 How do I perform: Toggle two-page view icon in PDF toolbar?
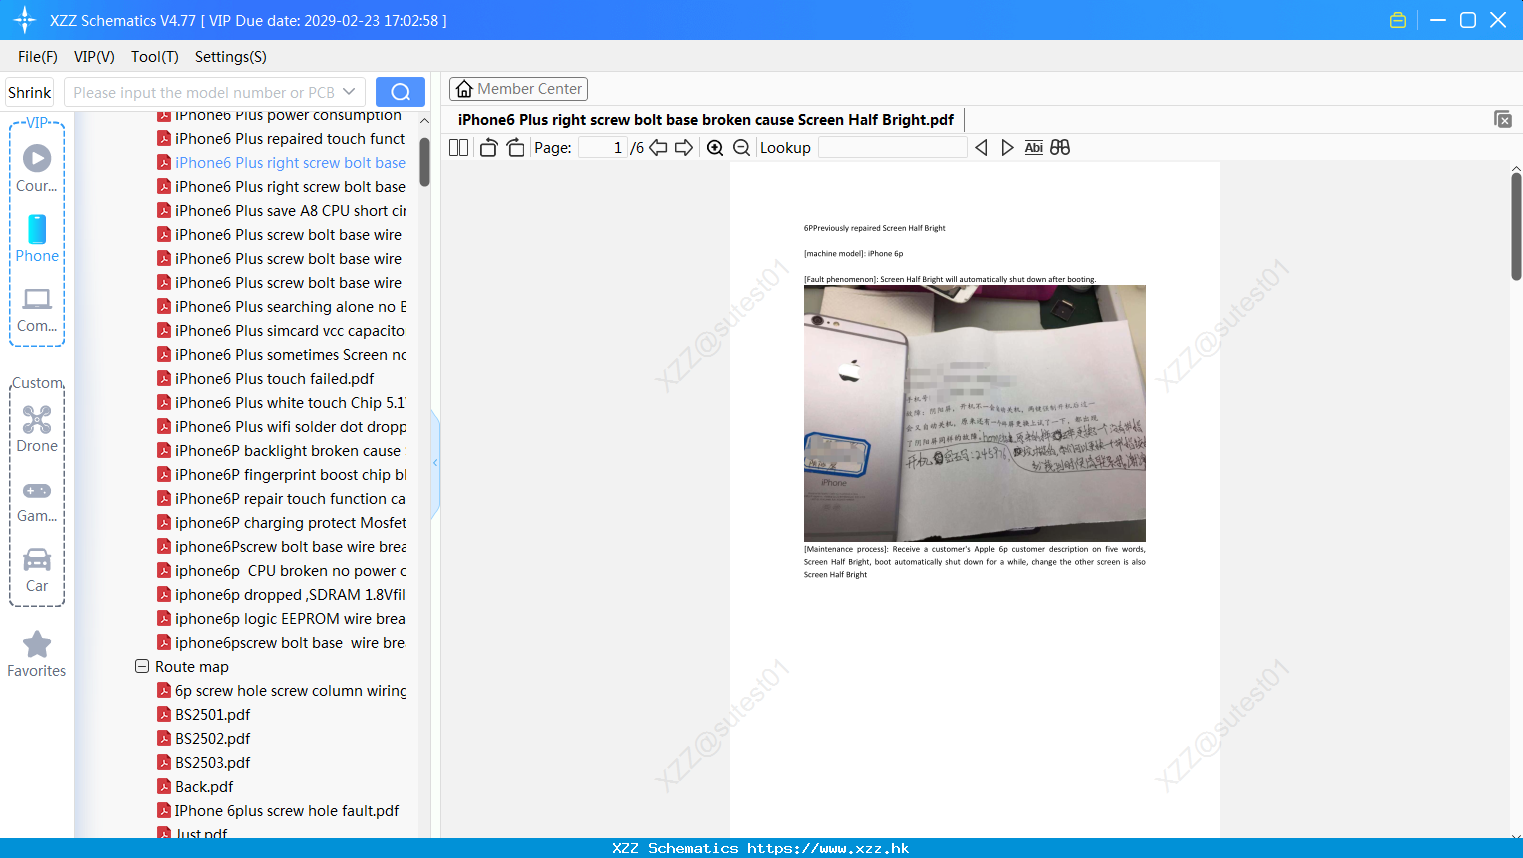pos(458,148)
